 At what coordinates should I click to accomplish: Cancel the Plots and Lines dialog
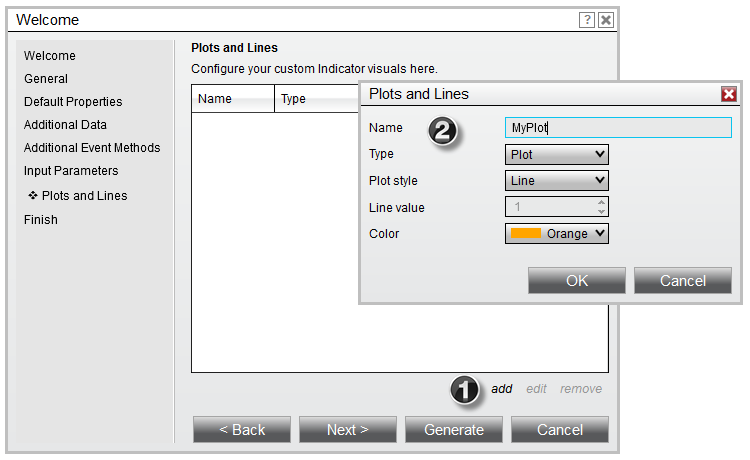pyautogui.click(x=683, y=281)
